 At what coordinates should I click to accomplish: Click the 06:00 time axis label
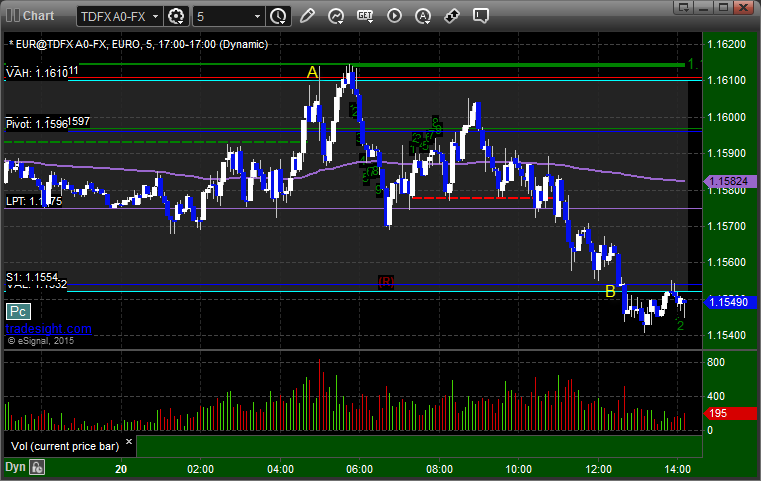(360, 469)
